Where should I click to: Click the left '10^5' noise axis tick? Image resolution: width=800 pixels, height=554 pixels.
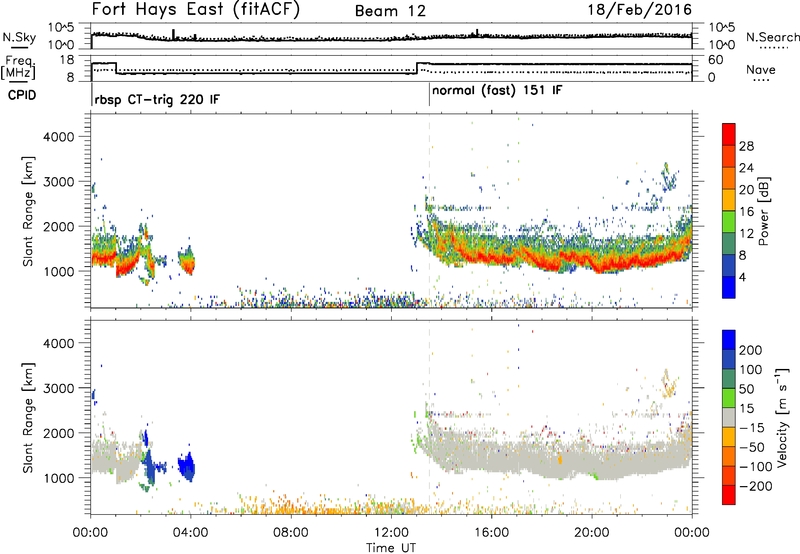(x=61, y=27)
